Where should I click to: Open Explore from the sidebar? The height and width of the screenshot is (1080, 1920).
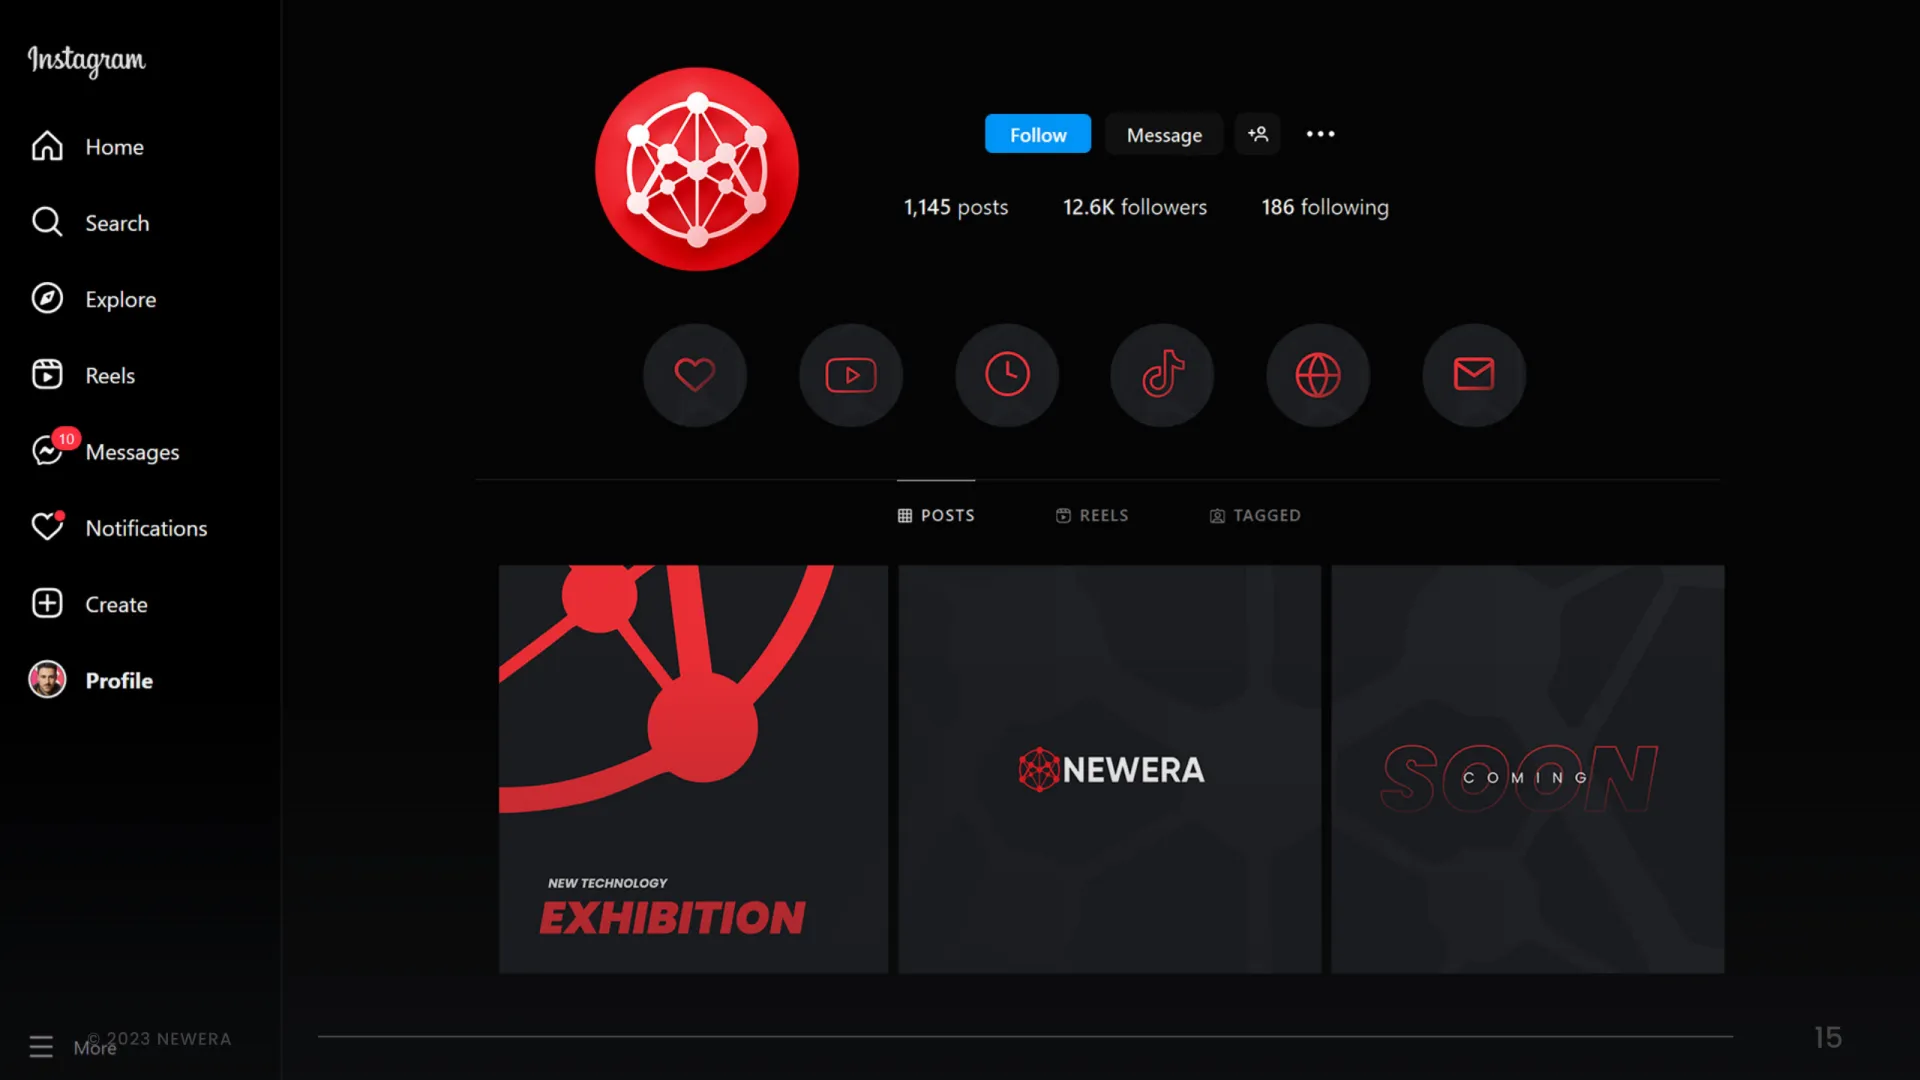(120, 299)
